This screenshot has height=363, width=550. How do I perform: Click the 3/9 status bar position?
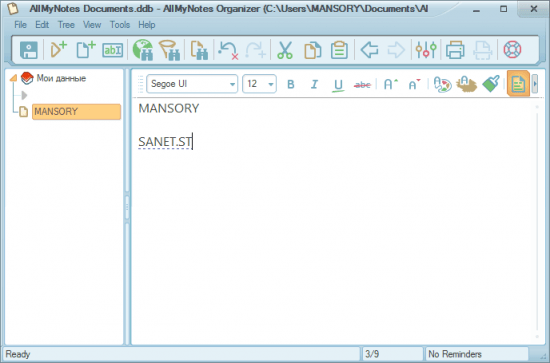pyautogui.click(x=392, y=354)
